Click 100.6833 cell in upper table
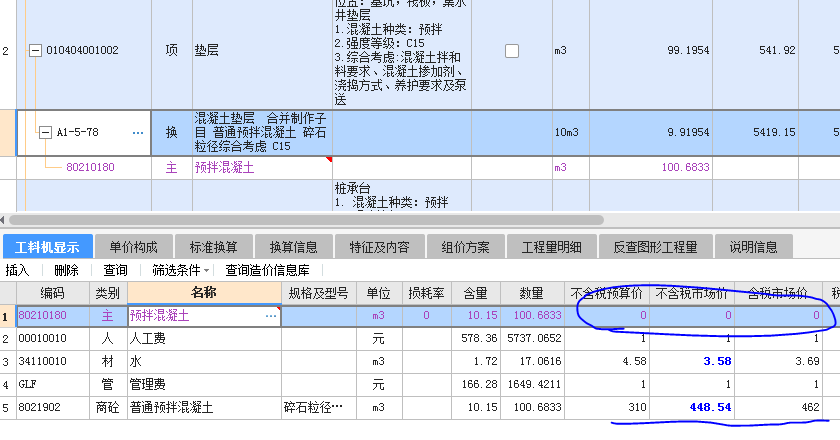 [x=651, y=167]
